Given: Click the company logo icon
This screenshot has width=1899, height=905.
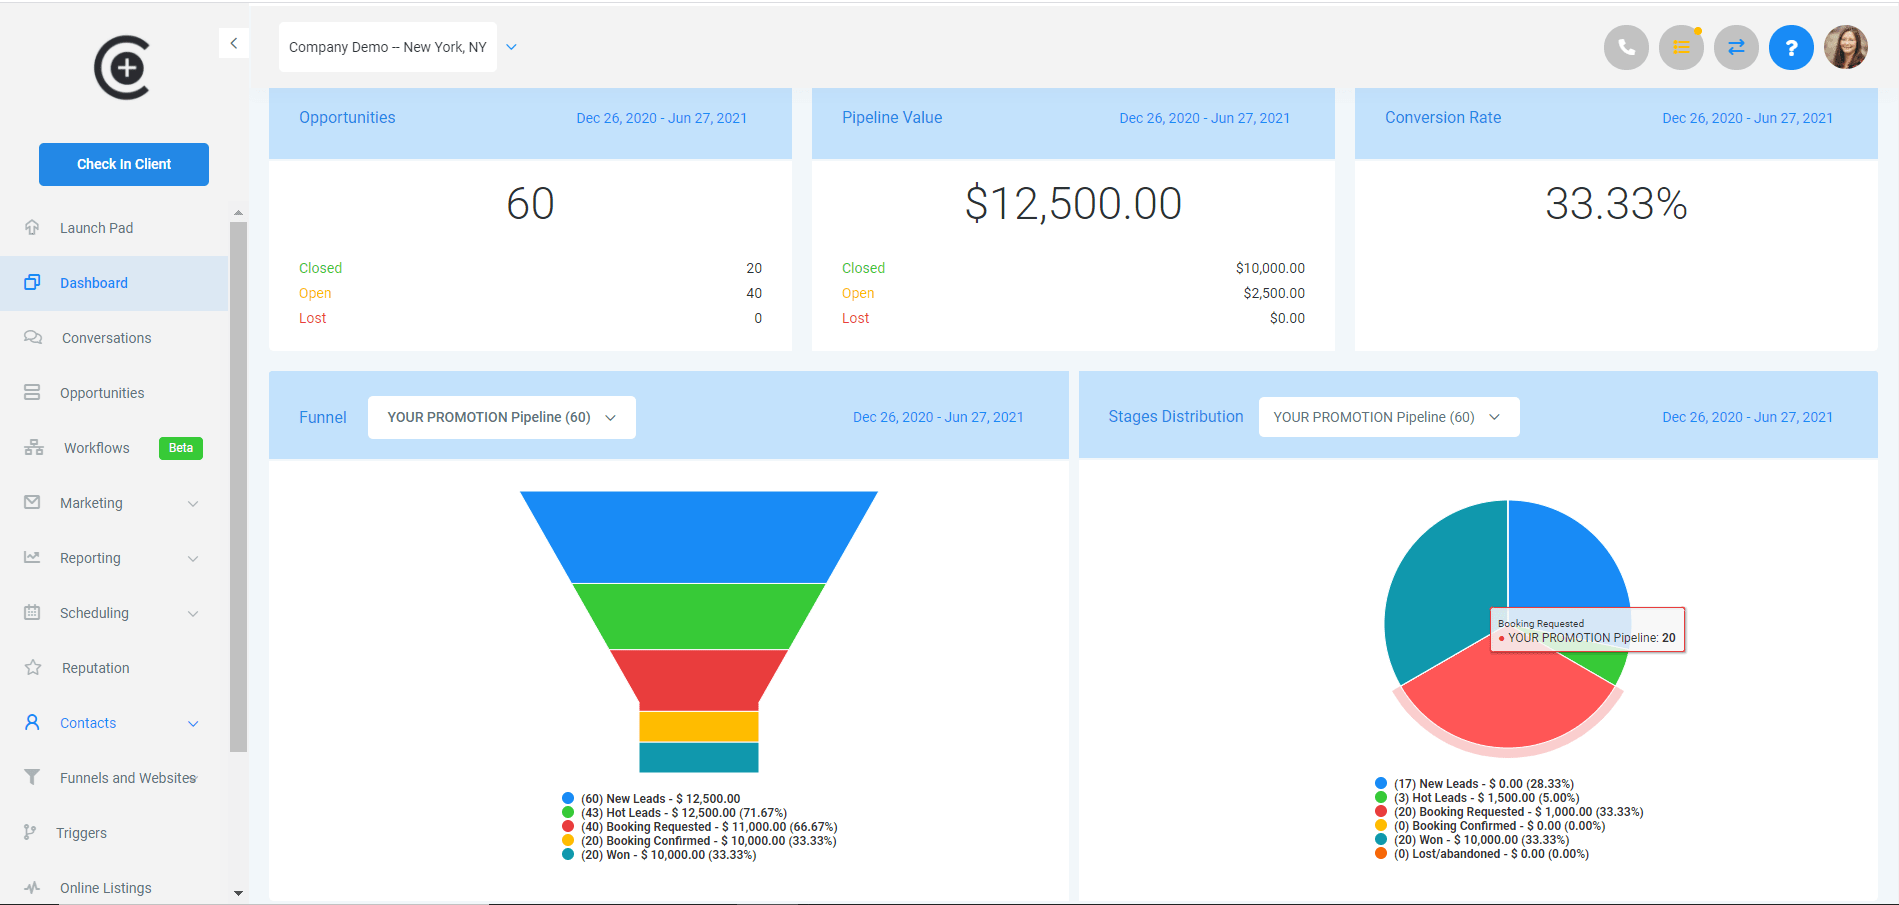Looking at the screenshot, I should click(x=123, y=68).
